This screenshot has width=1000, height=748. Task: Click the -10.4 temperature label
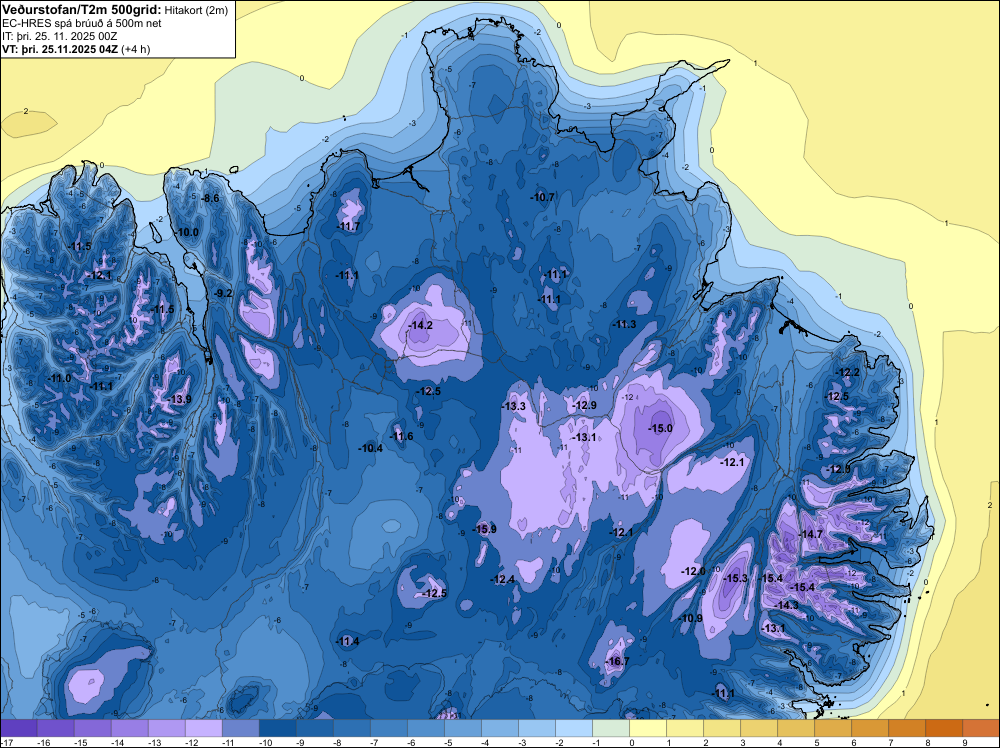coord(371,448)
